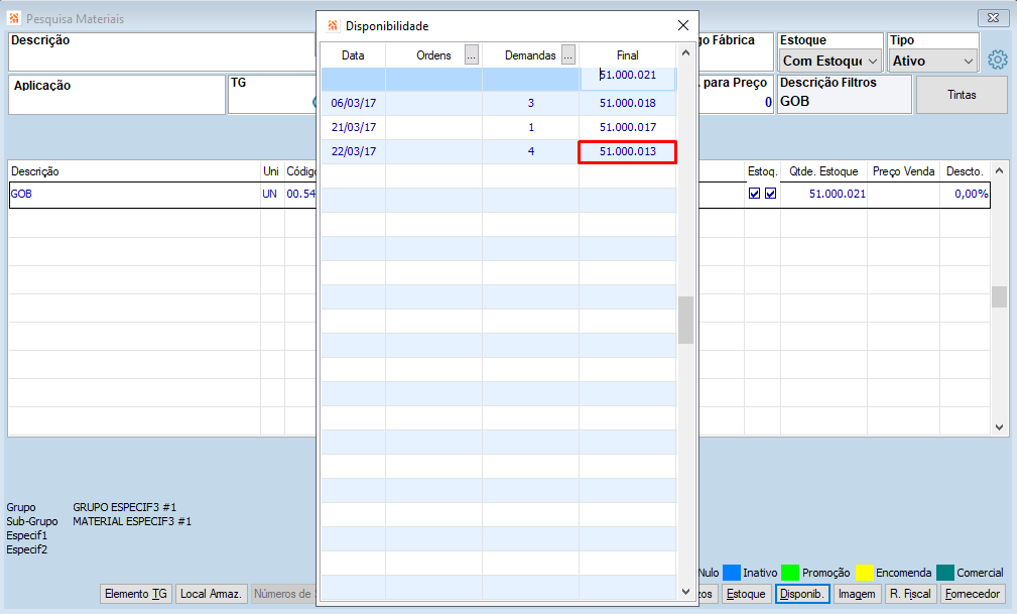Toggle first Estoq. checkbox in GOB row
The height and width of the screenshot is (614, 1017).
(754, 193)
